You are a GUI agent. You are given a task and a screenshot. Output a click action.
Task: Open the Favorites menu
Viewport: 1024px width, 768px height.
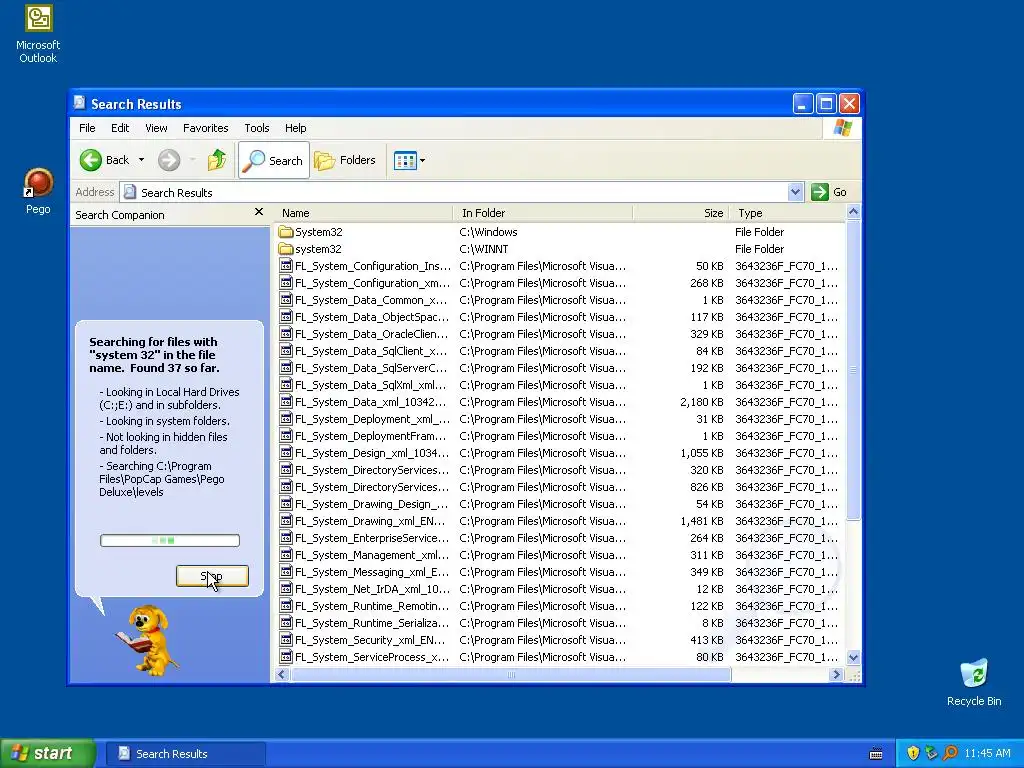[x=206, y=128]
